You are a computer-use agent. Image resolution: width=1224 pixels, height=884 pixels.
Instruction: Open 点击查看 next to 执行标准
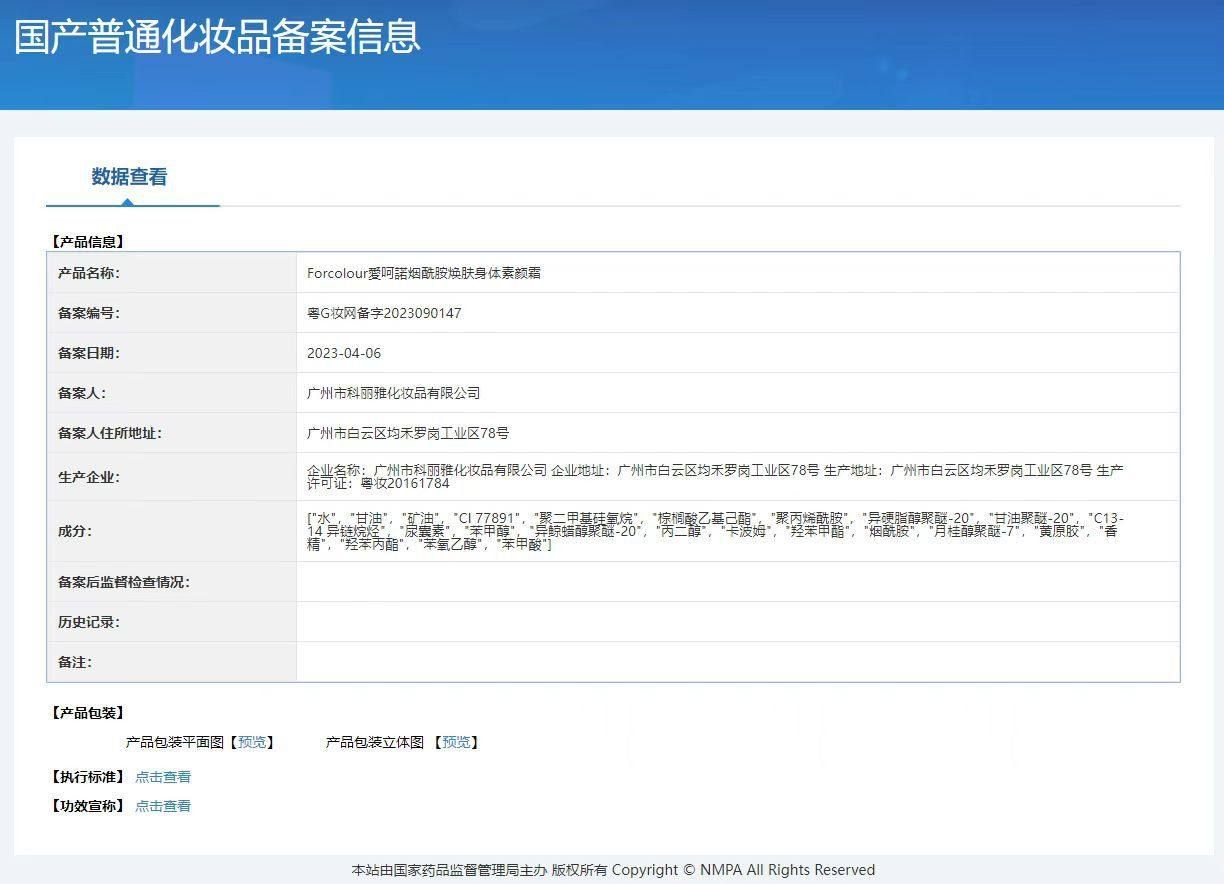[163, 777]
